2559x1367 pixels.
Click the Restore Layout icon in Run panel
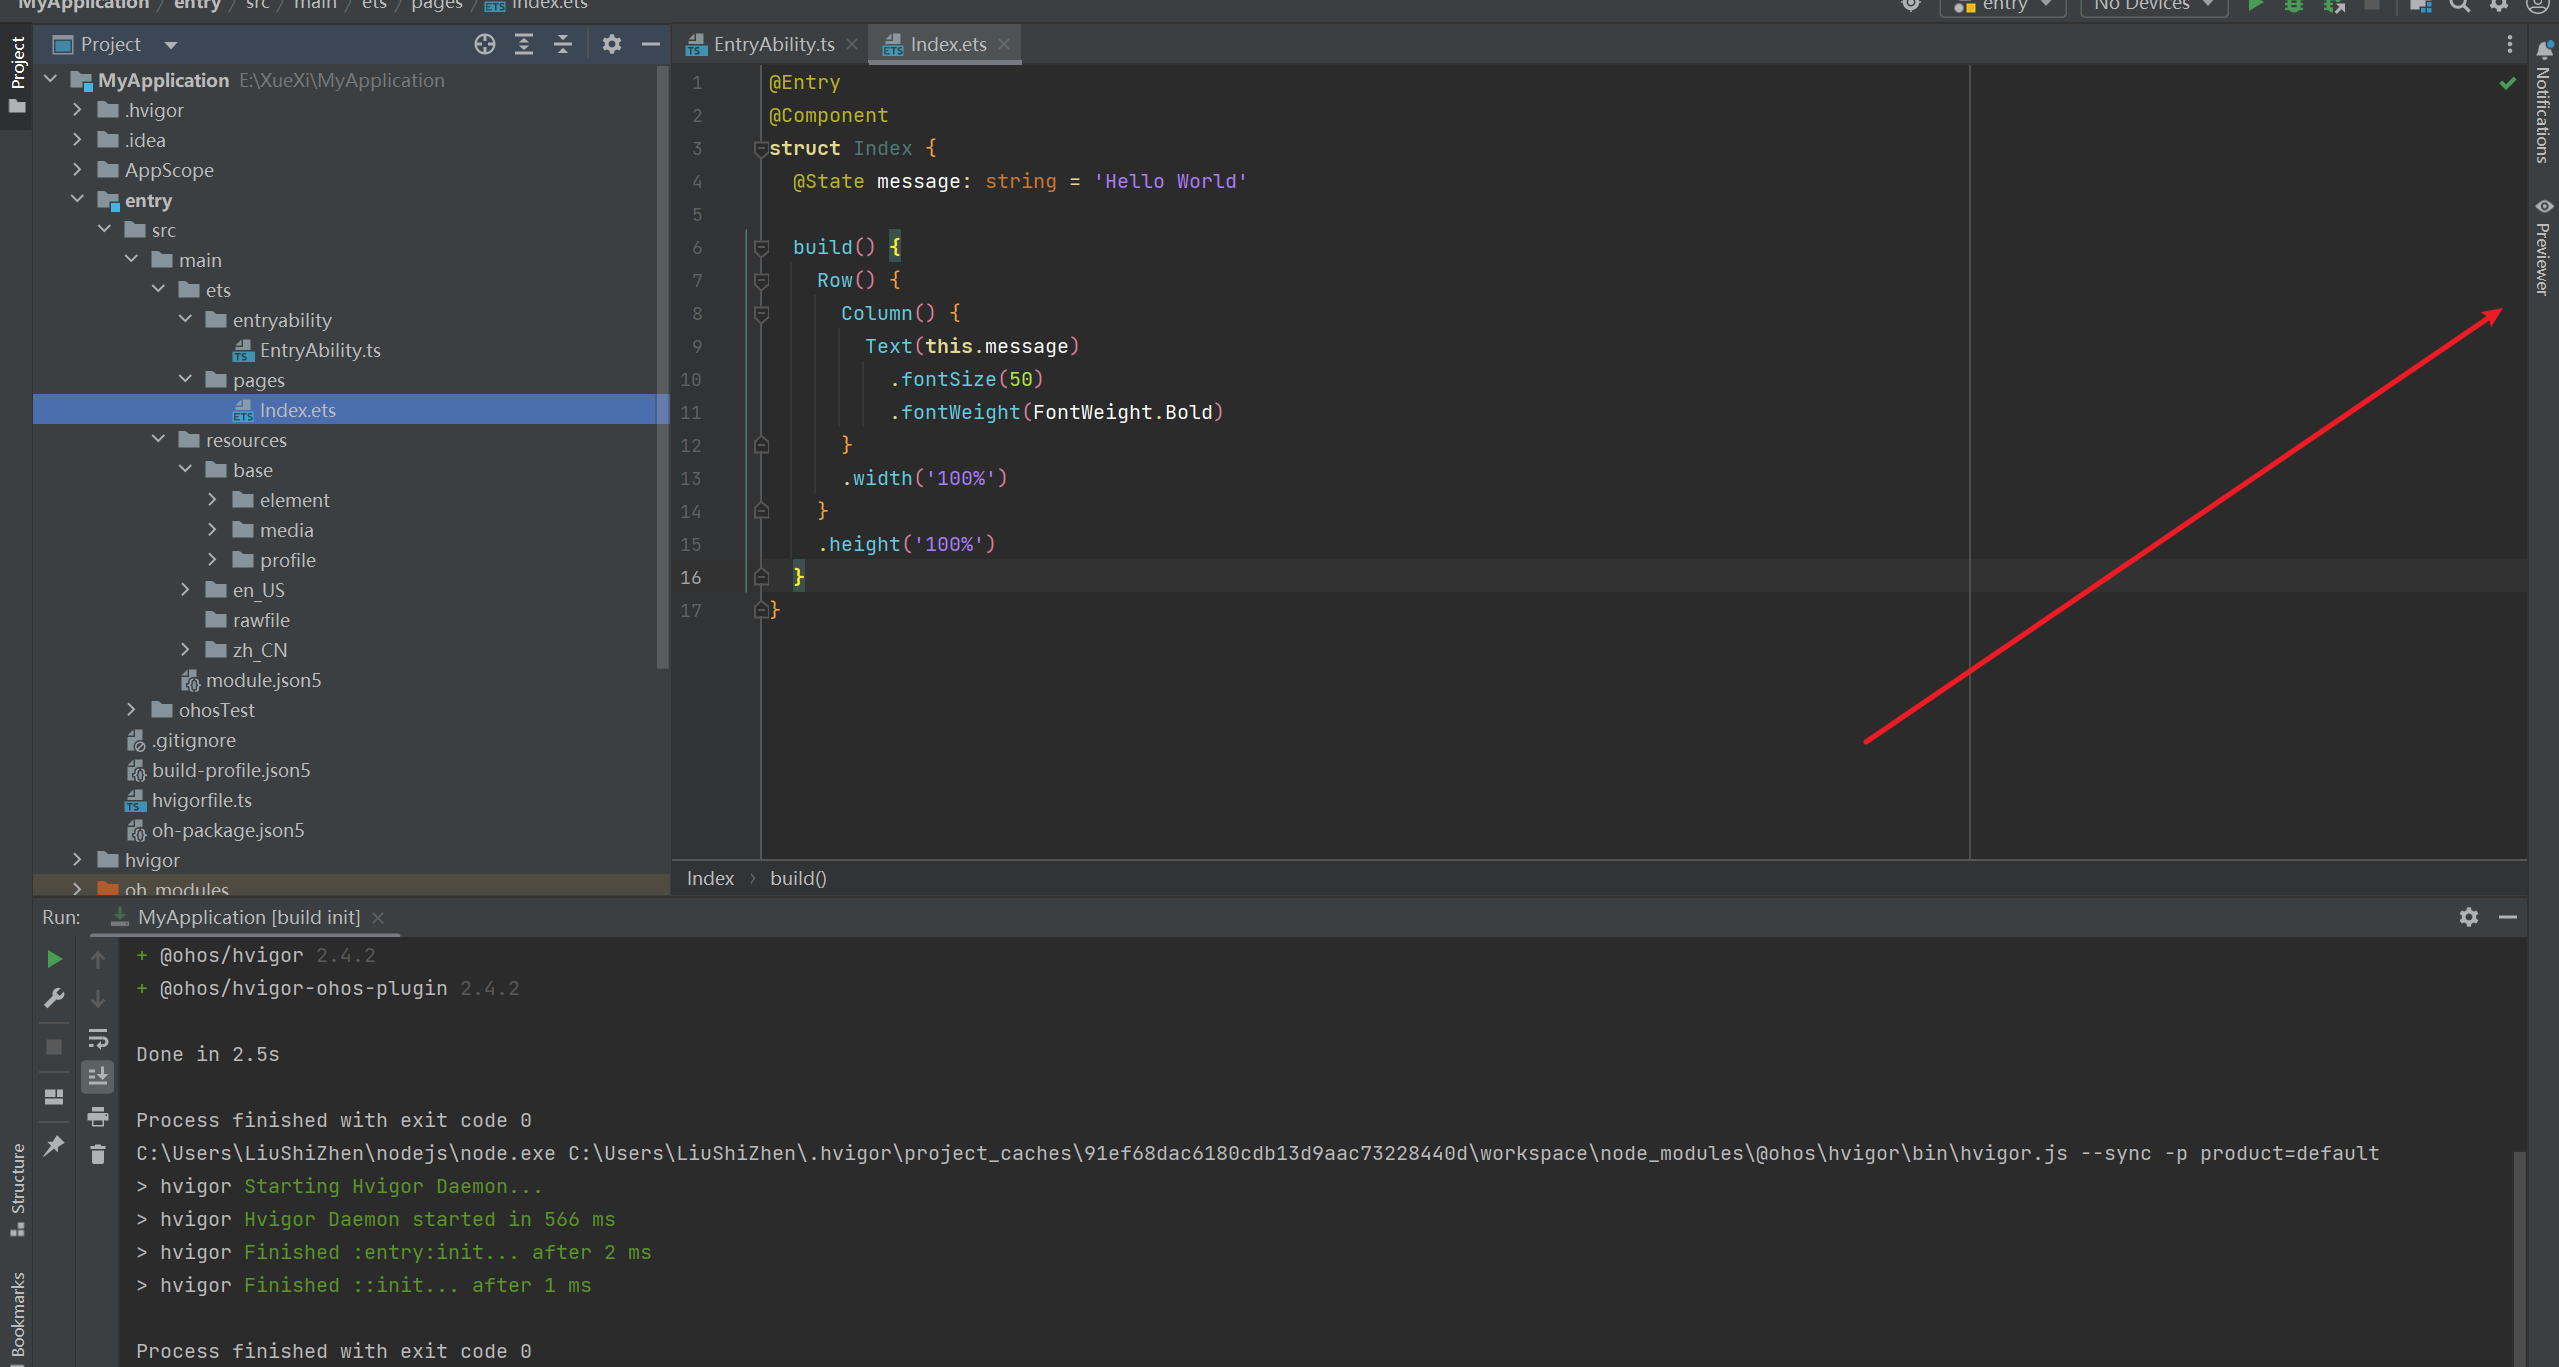[55, 1097]
